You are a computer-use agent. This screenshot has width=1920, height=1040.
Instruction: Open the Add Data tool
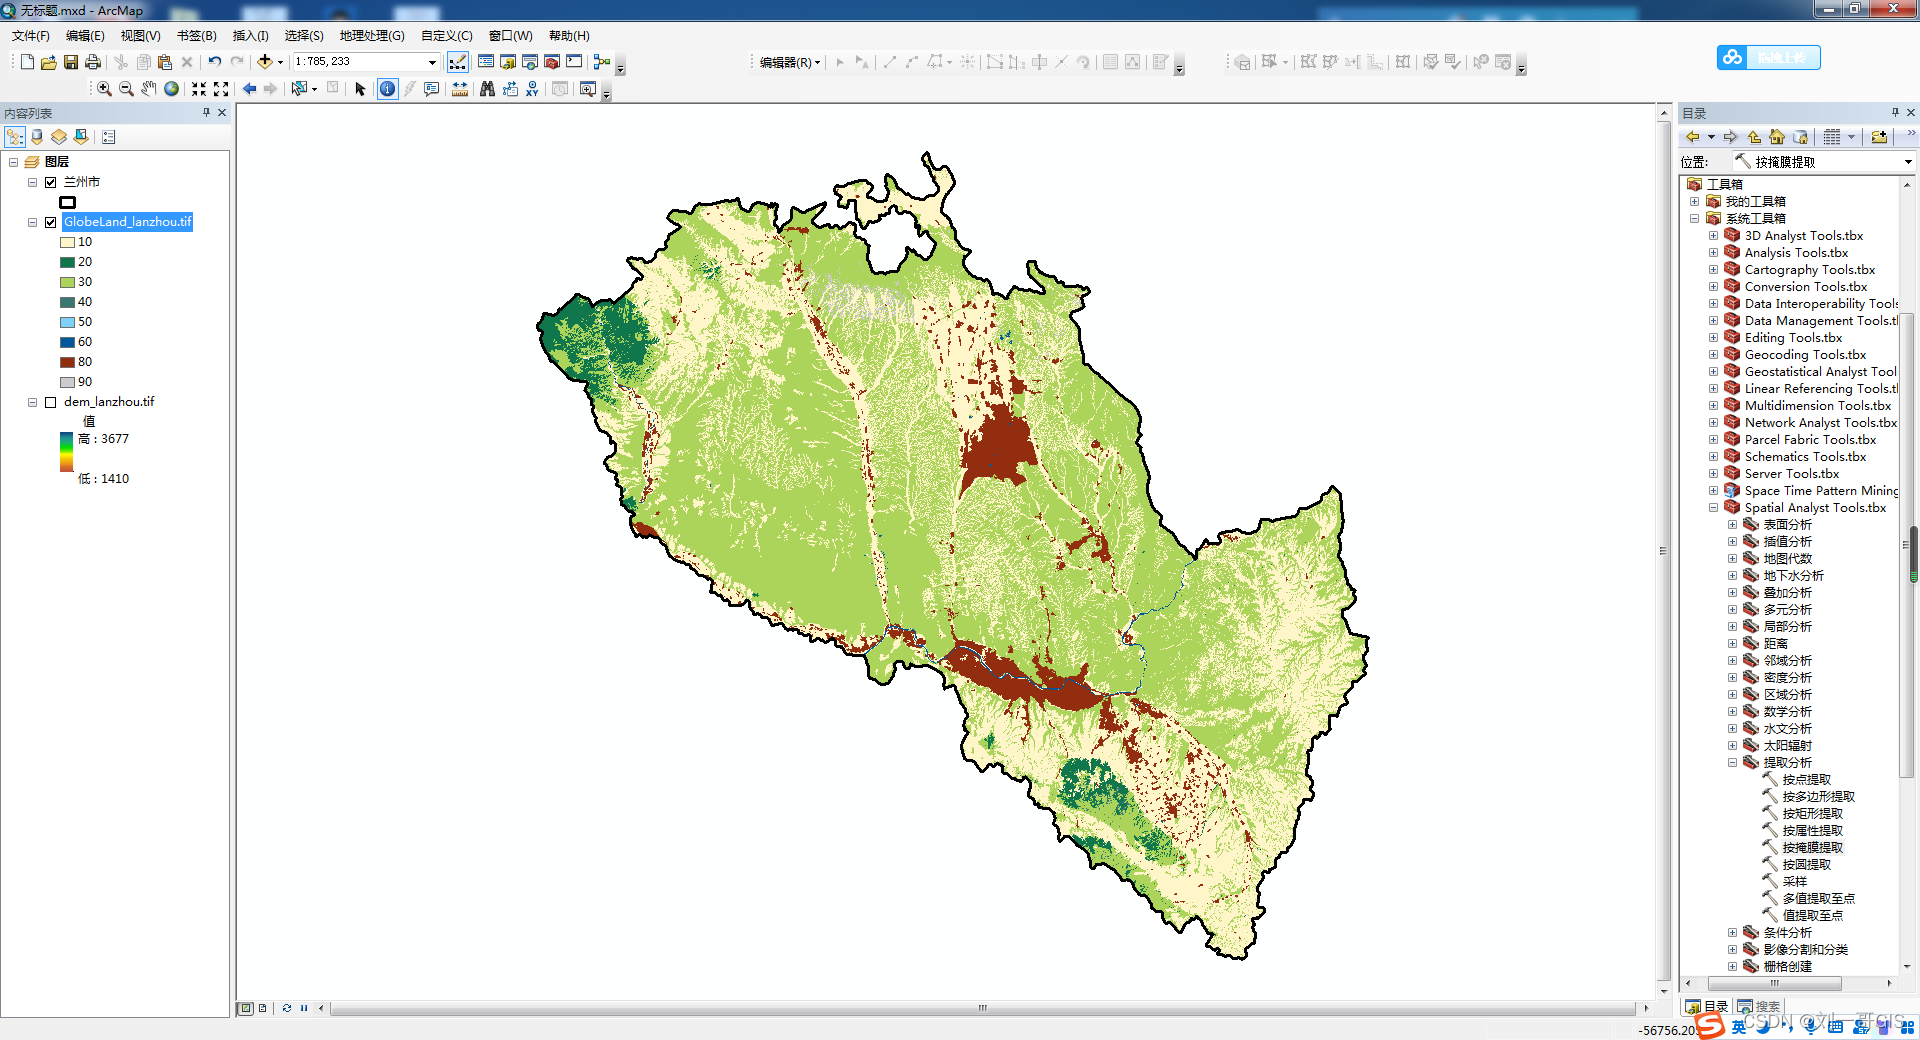pyautogui.click(x=265, y=62)
